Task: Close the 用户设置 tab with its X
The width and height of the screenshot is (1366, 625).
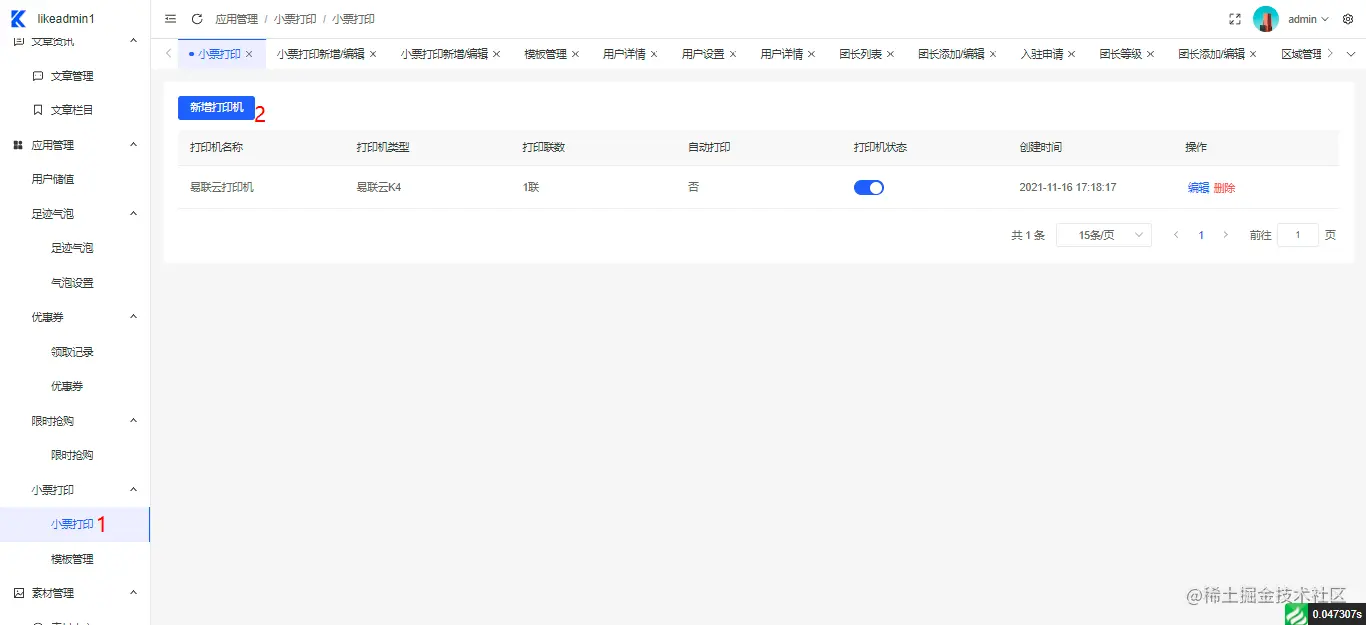Action: [x=733, y=54]
